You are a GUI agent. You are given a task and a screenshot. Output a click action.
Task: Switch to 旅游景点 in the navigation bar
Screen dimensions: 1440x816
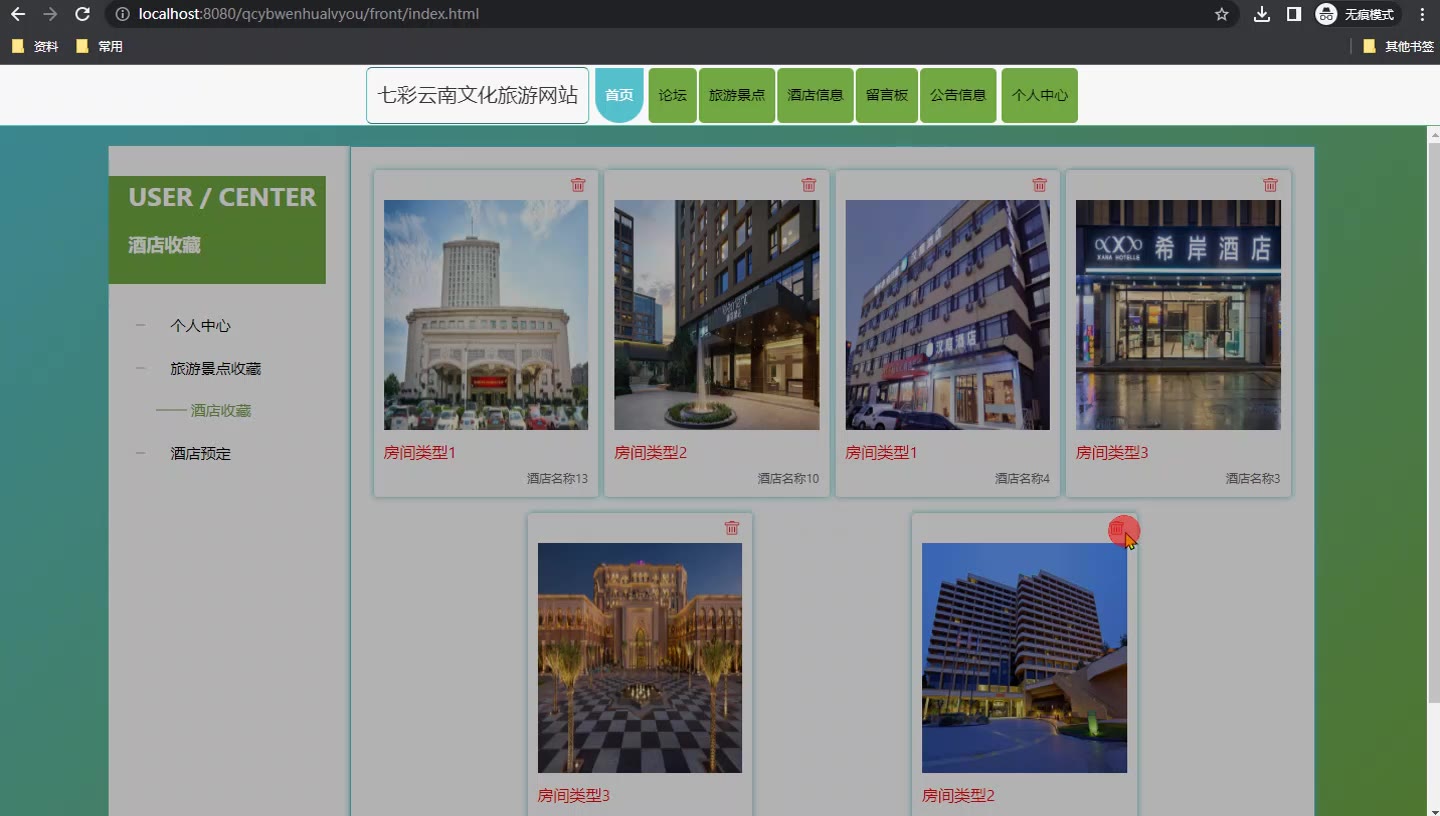[x=736, y=96]
